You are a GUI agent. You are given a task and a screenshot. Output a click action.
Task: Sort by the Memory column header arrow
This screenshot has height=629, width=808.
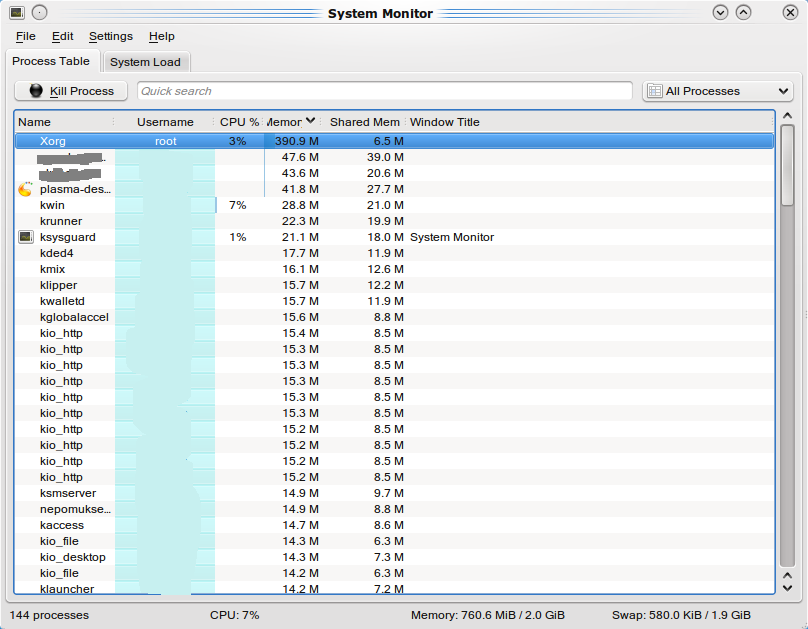coord(311,121)
